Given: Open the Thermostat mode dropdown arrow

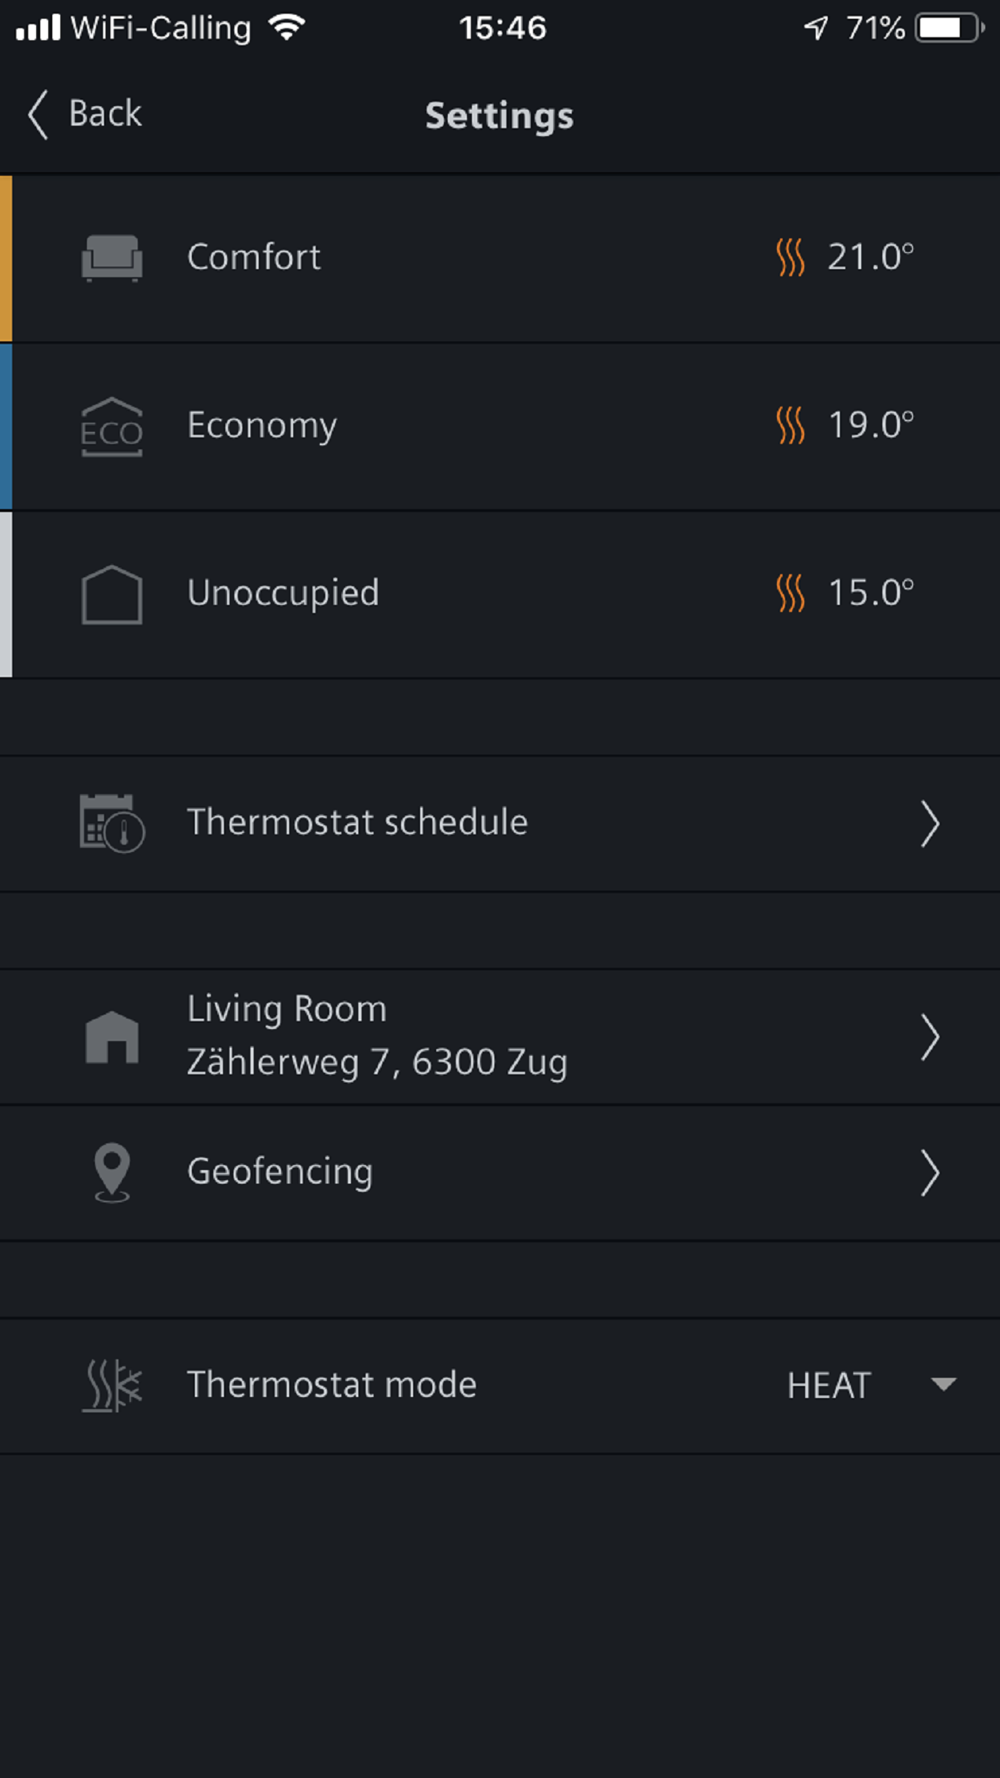Looking at the screenshot, I should [x=943, y=1385].
